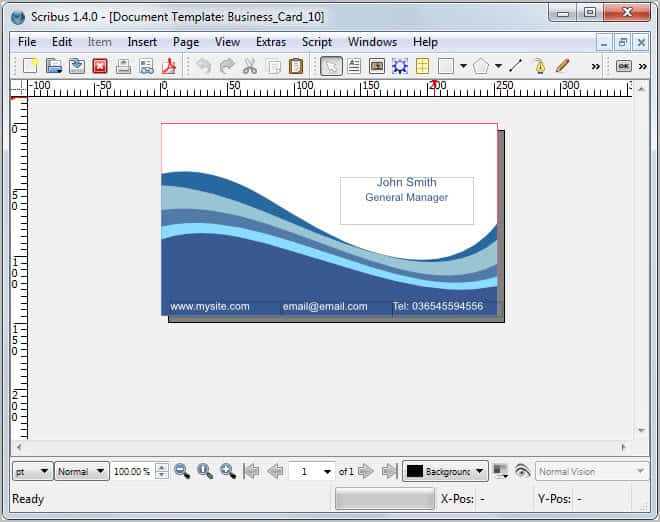Expand hidden tools via first chevron
660x522 pixels.
[x=595, y=67]
